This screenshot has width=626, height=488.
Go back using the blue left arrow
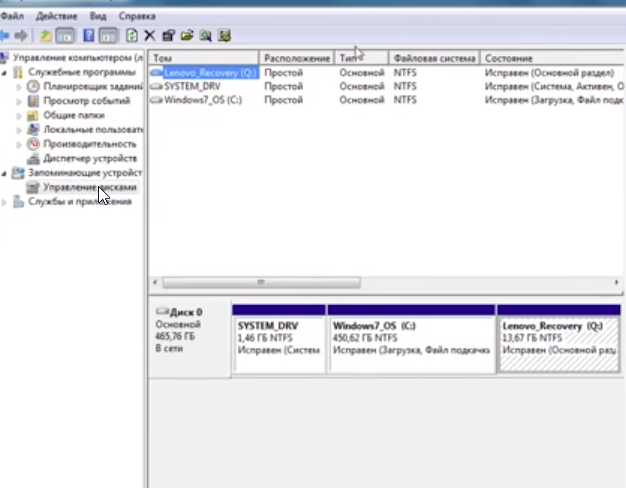[x=4, y=36]
